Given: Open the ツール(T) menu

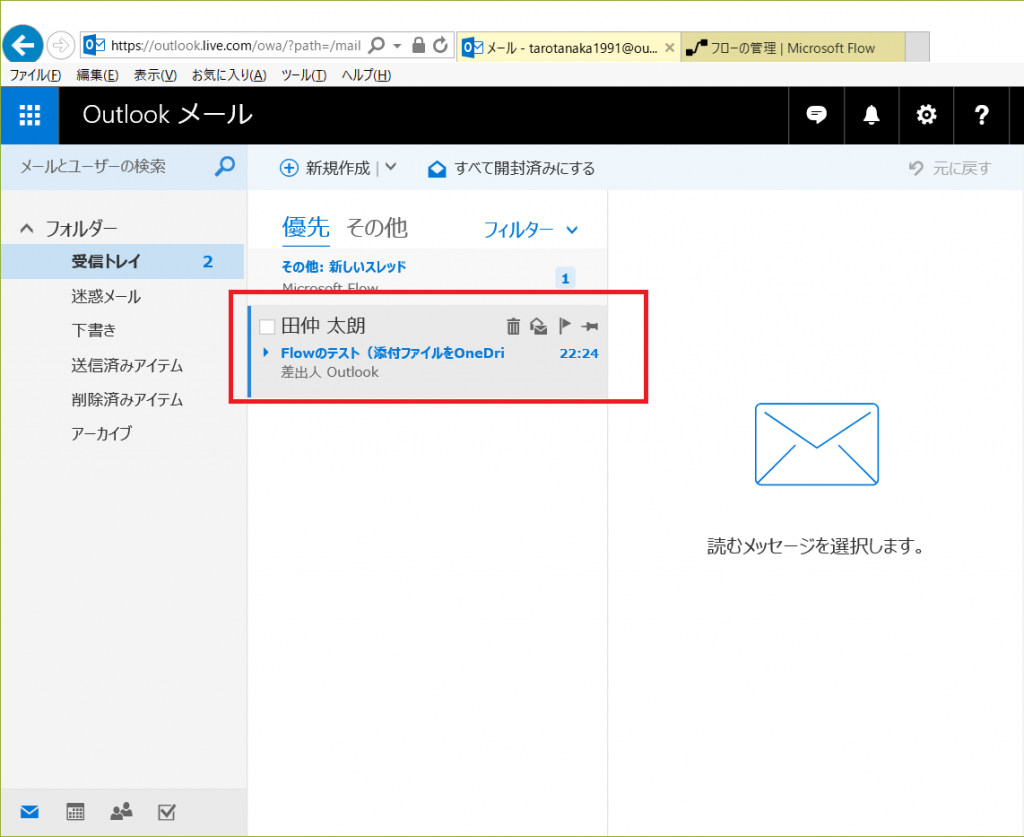Looking at the screenshot, I should coord(304,75).
